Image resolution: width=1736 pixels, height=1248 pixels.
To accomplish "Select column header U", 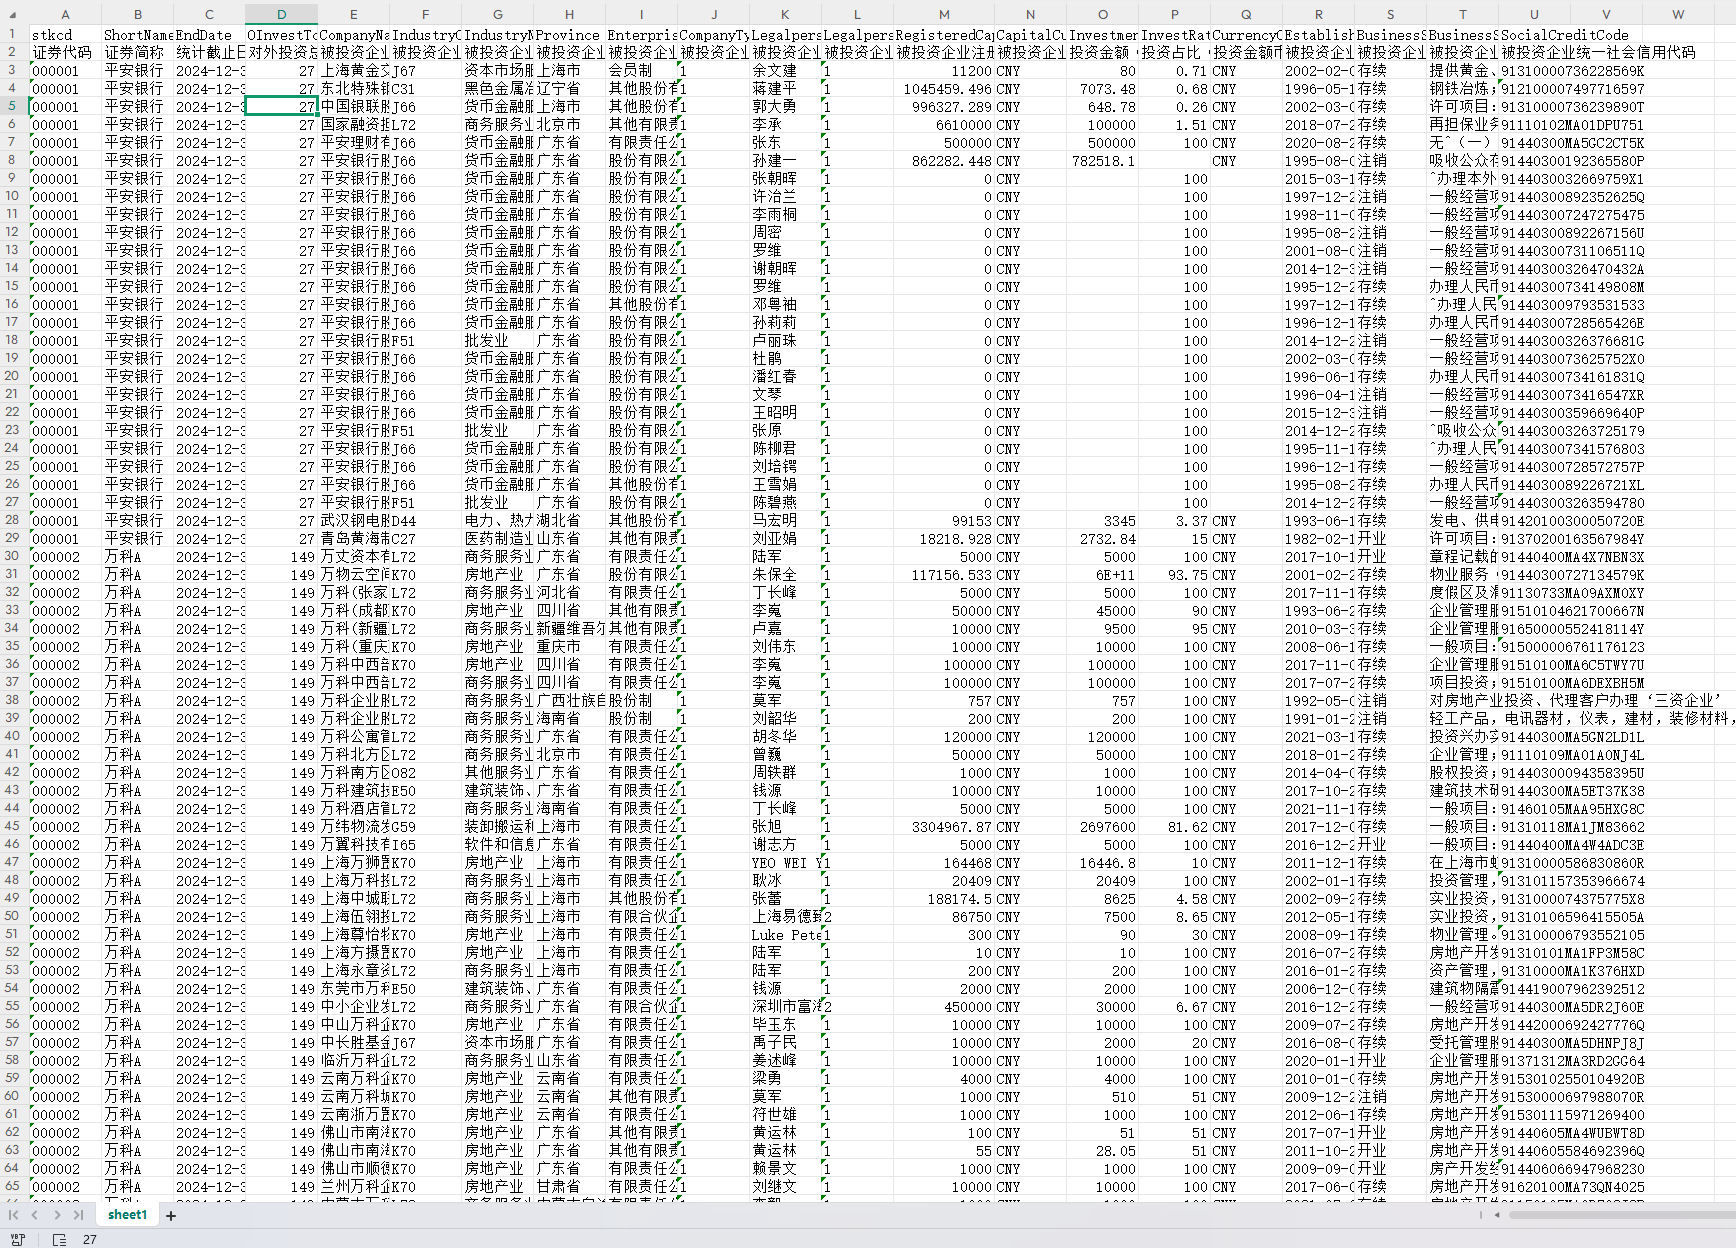I will (1534, 14).
